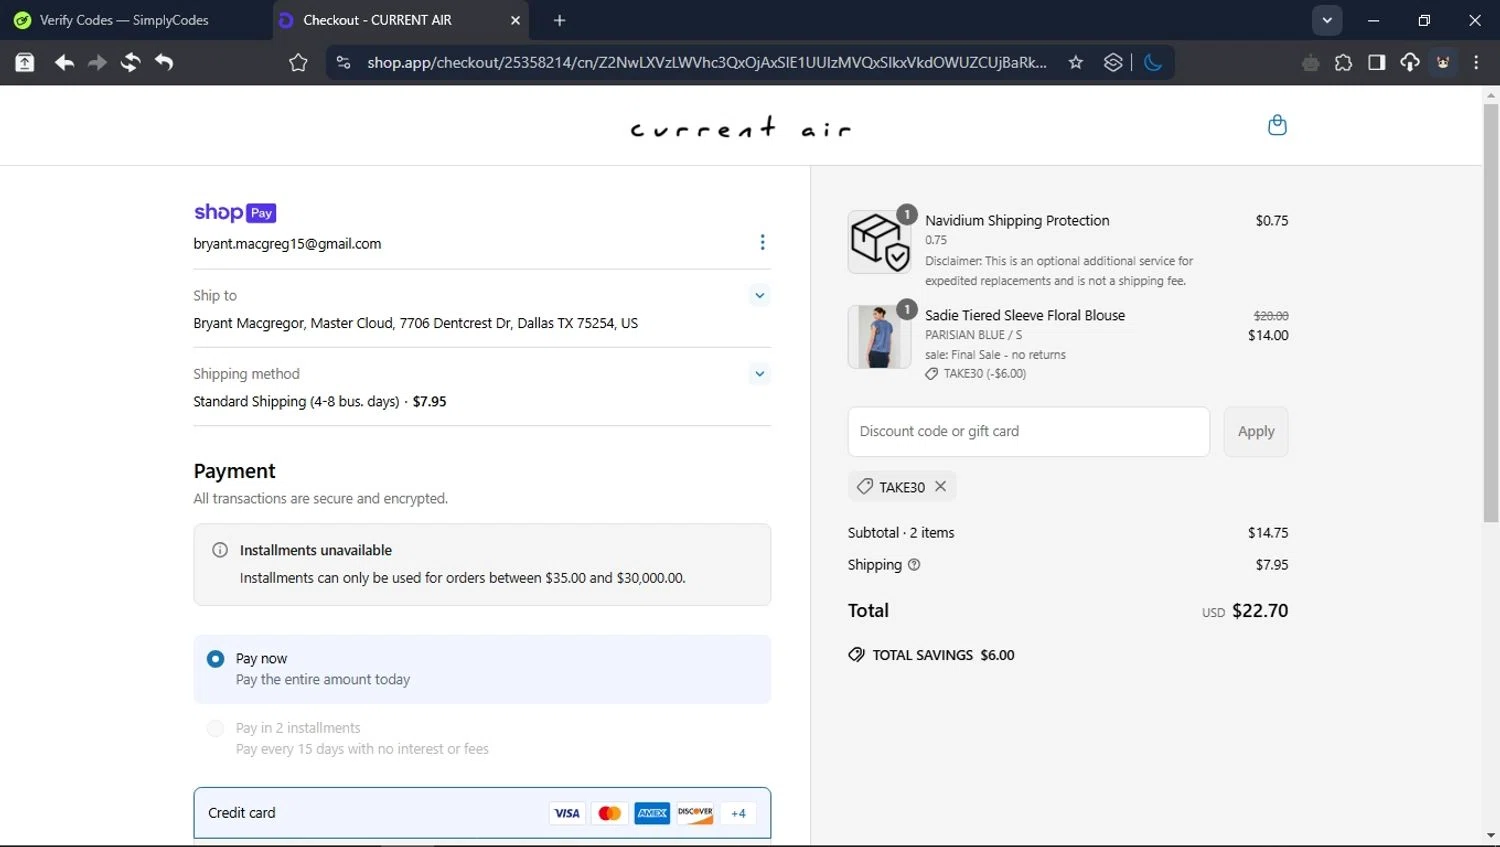Close the Checkout - CURRENT AIR tab

click(515, 20)
